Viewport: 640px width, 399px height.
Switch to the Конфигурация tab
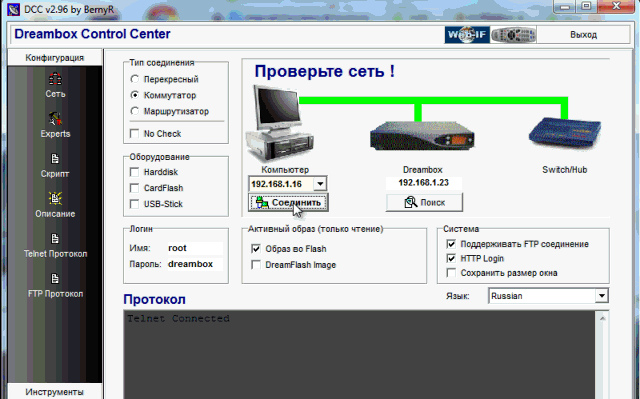pyautogui.click(x=55, y=58)
